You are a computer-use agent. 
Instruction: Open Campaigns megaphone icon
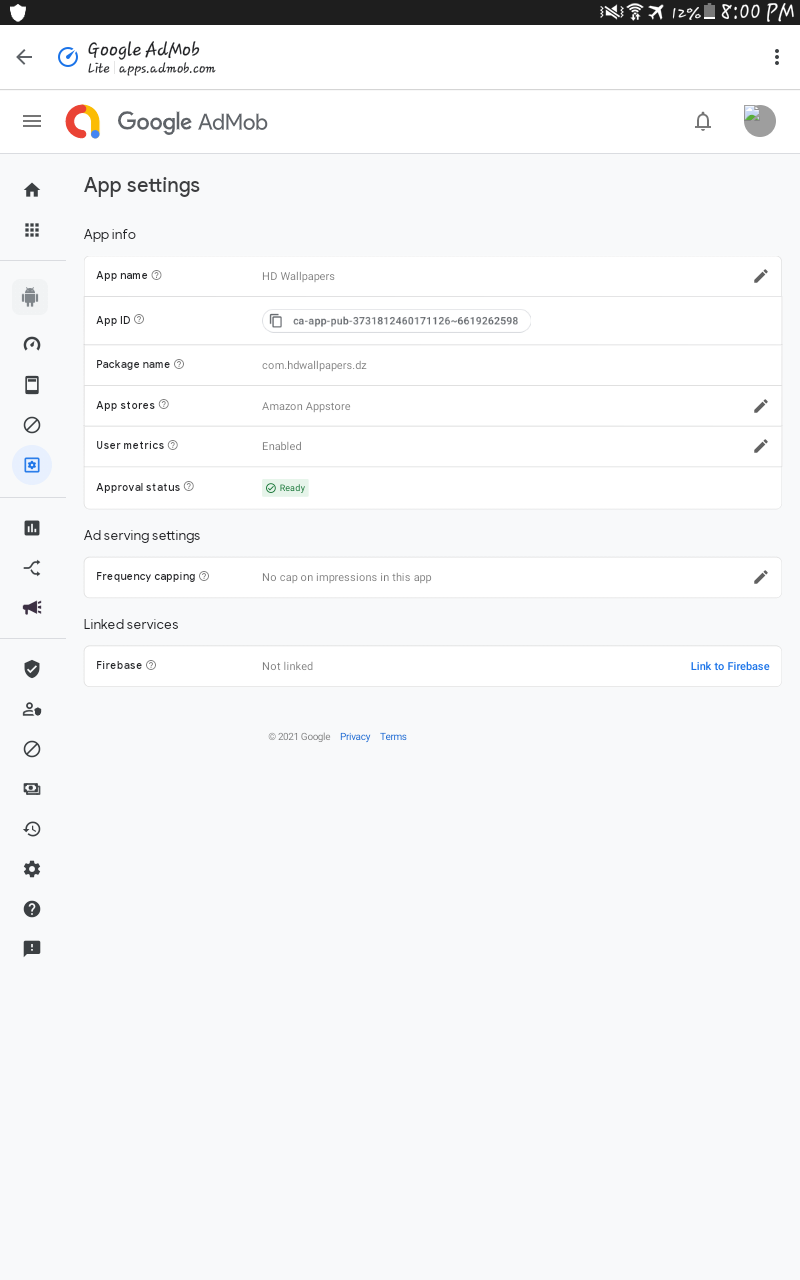pos(32,608)
